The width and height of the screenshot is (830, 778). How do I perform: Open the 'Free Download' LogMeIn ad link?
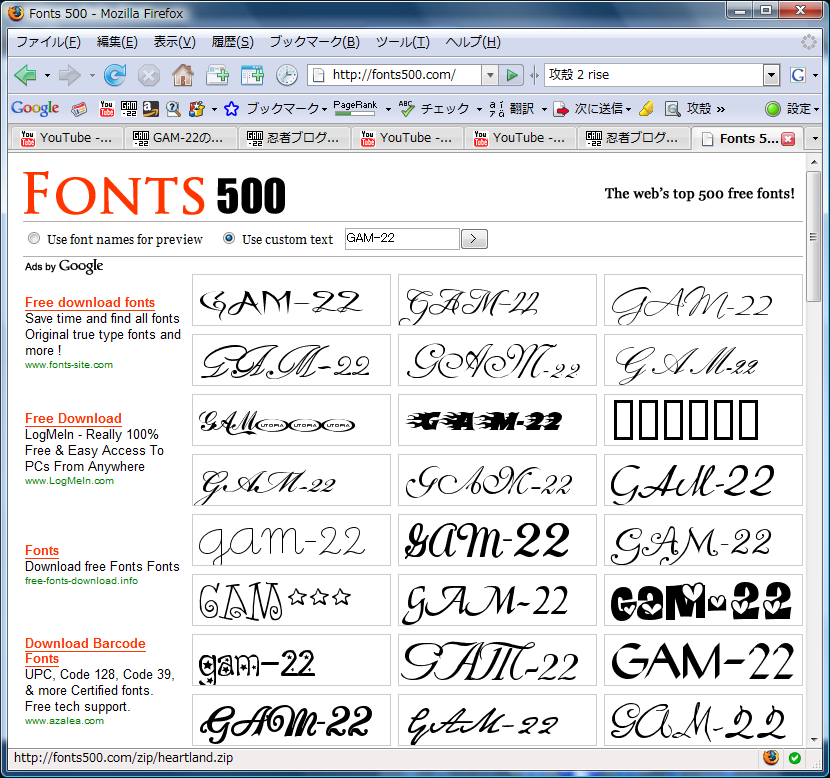73,418
